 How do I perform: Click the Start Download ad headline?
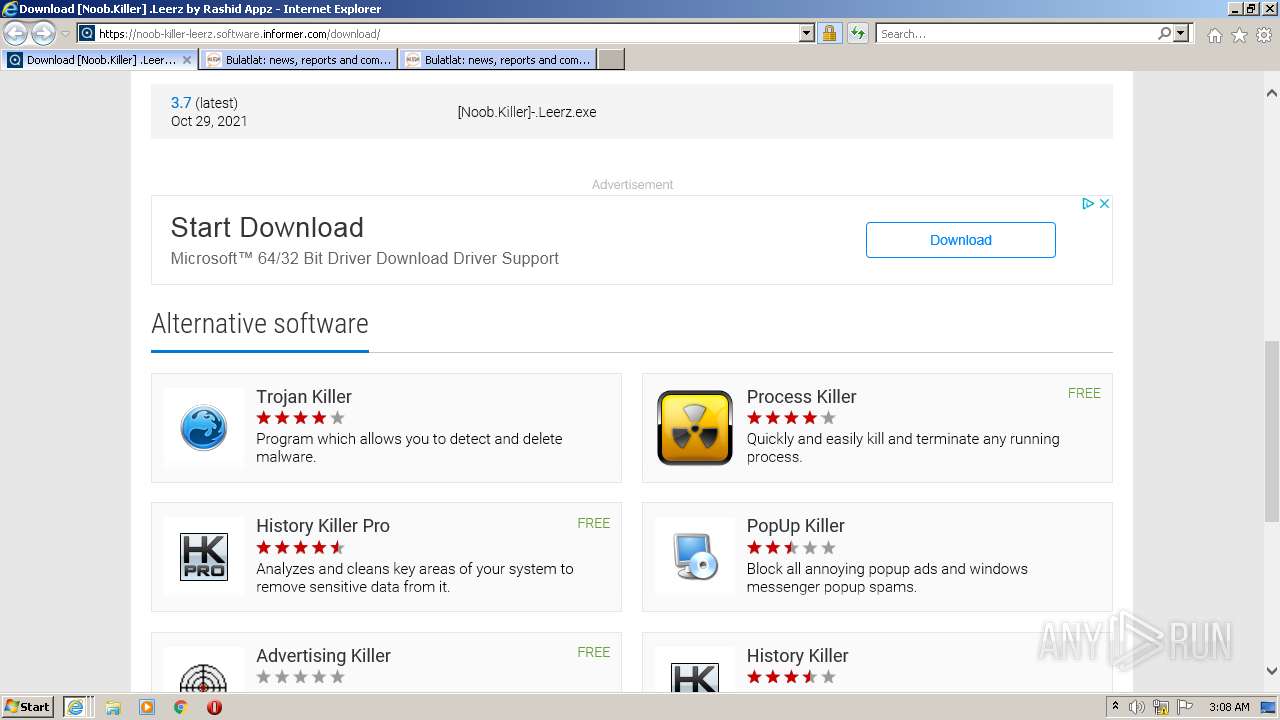point(267,227)
